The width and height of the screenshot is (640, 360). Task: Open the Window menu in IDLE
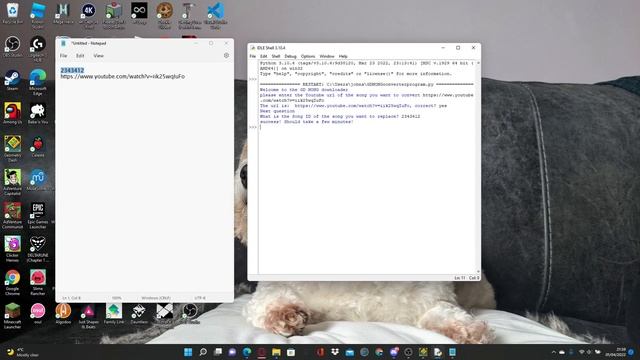click(x=327, y=56)
